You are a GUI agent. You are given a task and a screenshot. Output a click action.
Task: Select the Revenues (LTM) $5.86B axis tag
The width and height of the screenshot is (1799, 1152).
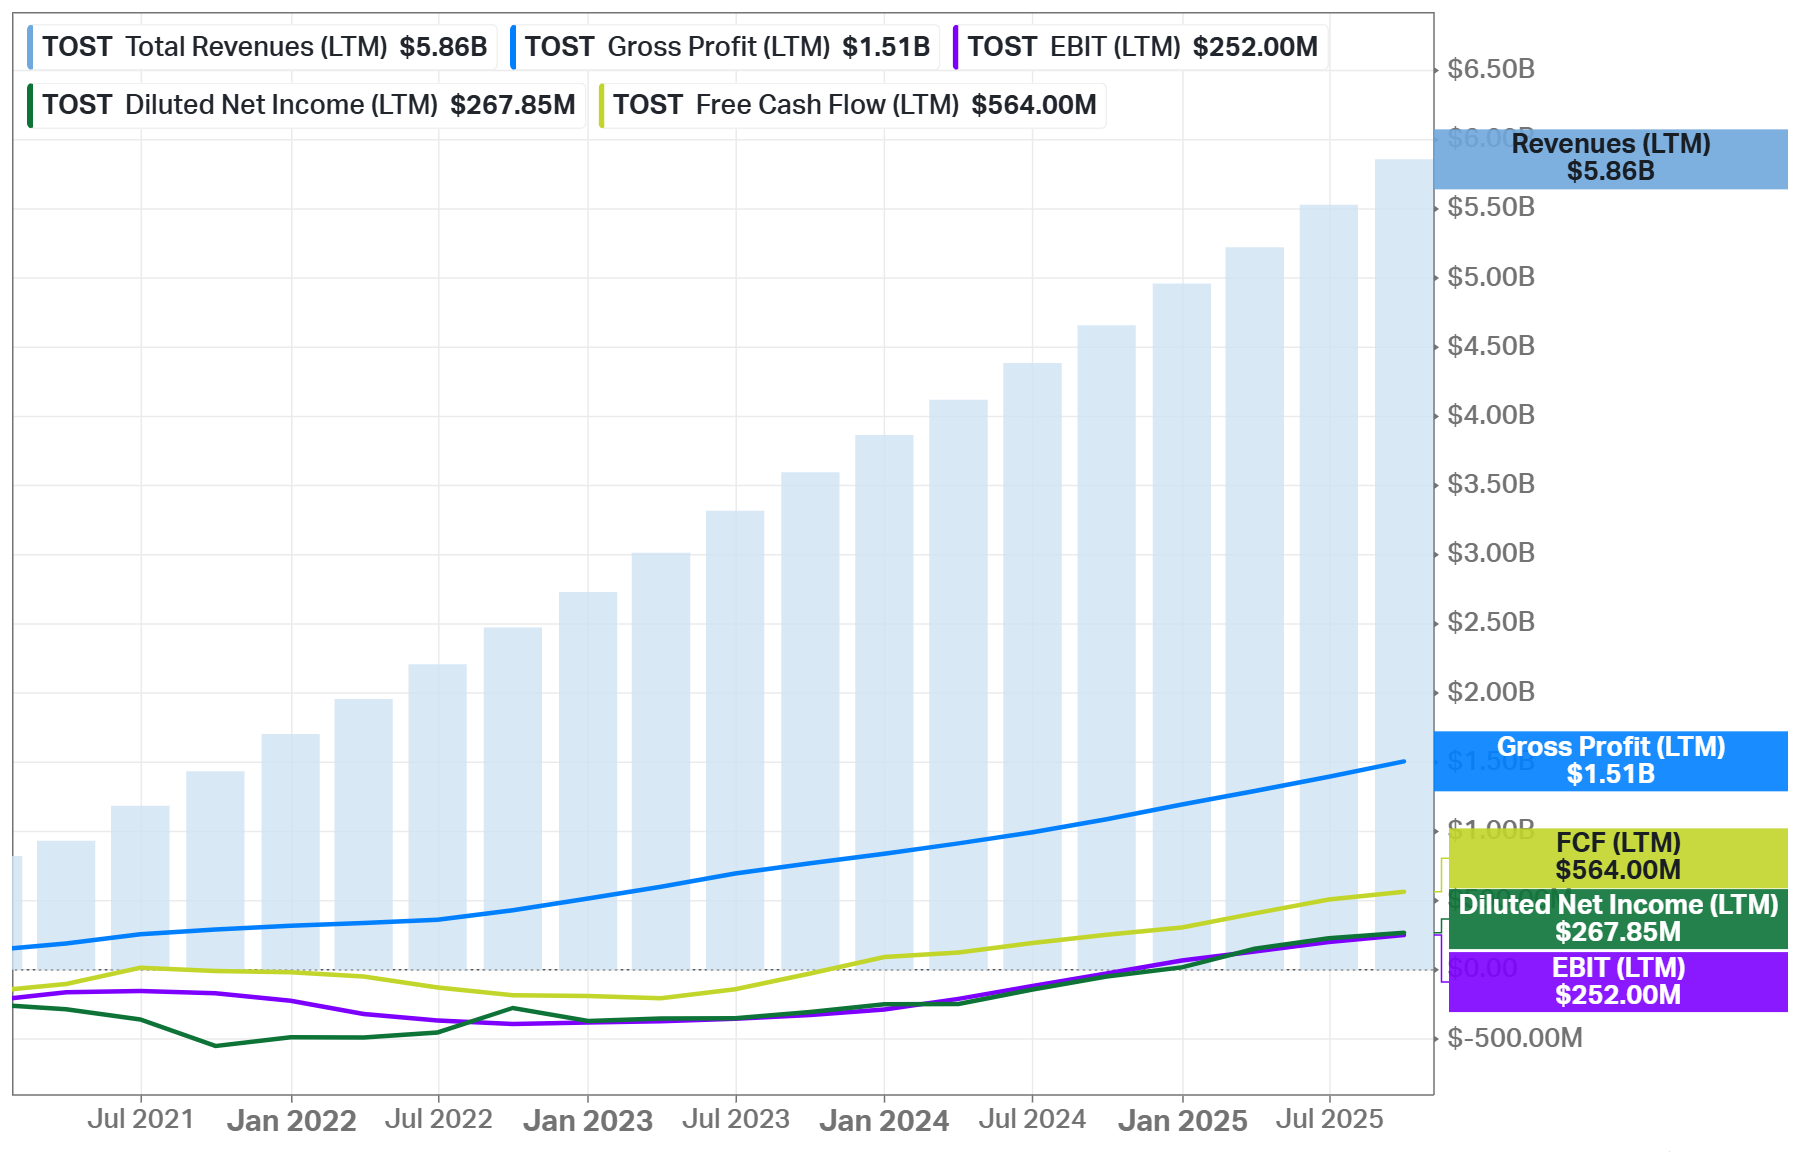(x=1610, y=158)
